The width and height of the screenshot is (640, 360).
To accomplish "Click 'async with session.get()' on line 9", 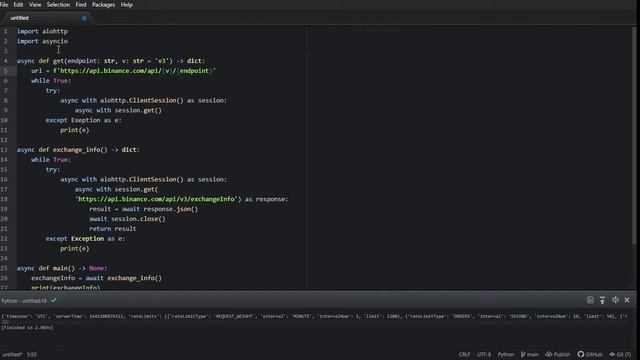I will [x=118, y=110].
